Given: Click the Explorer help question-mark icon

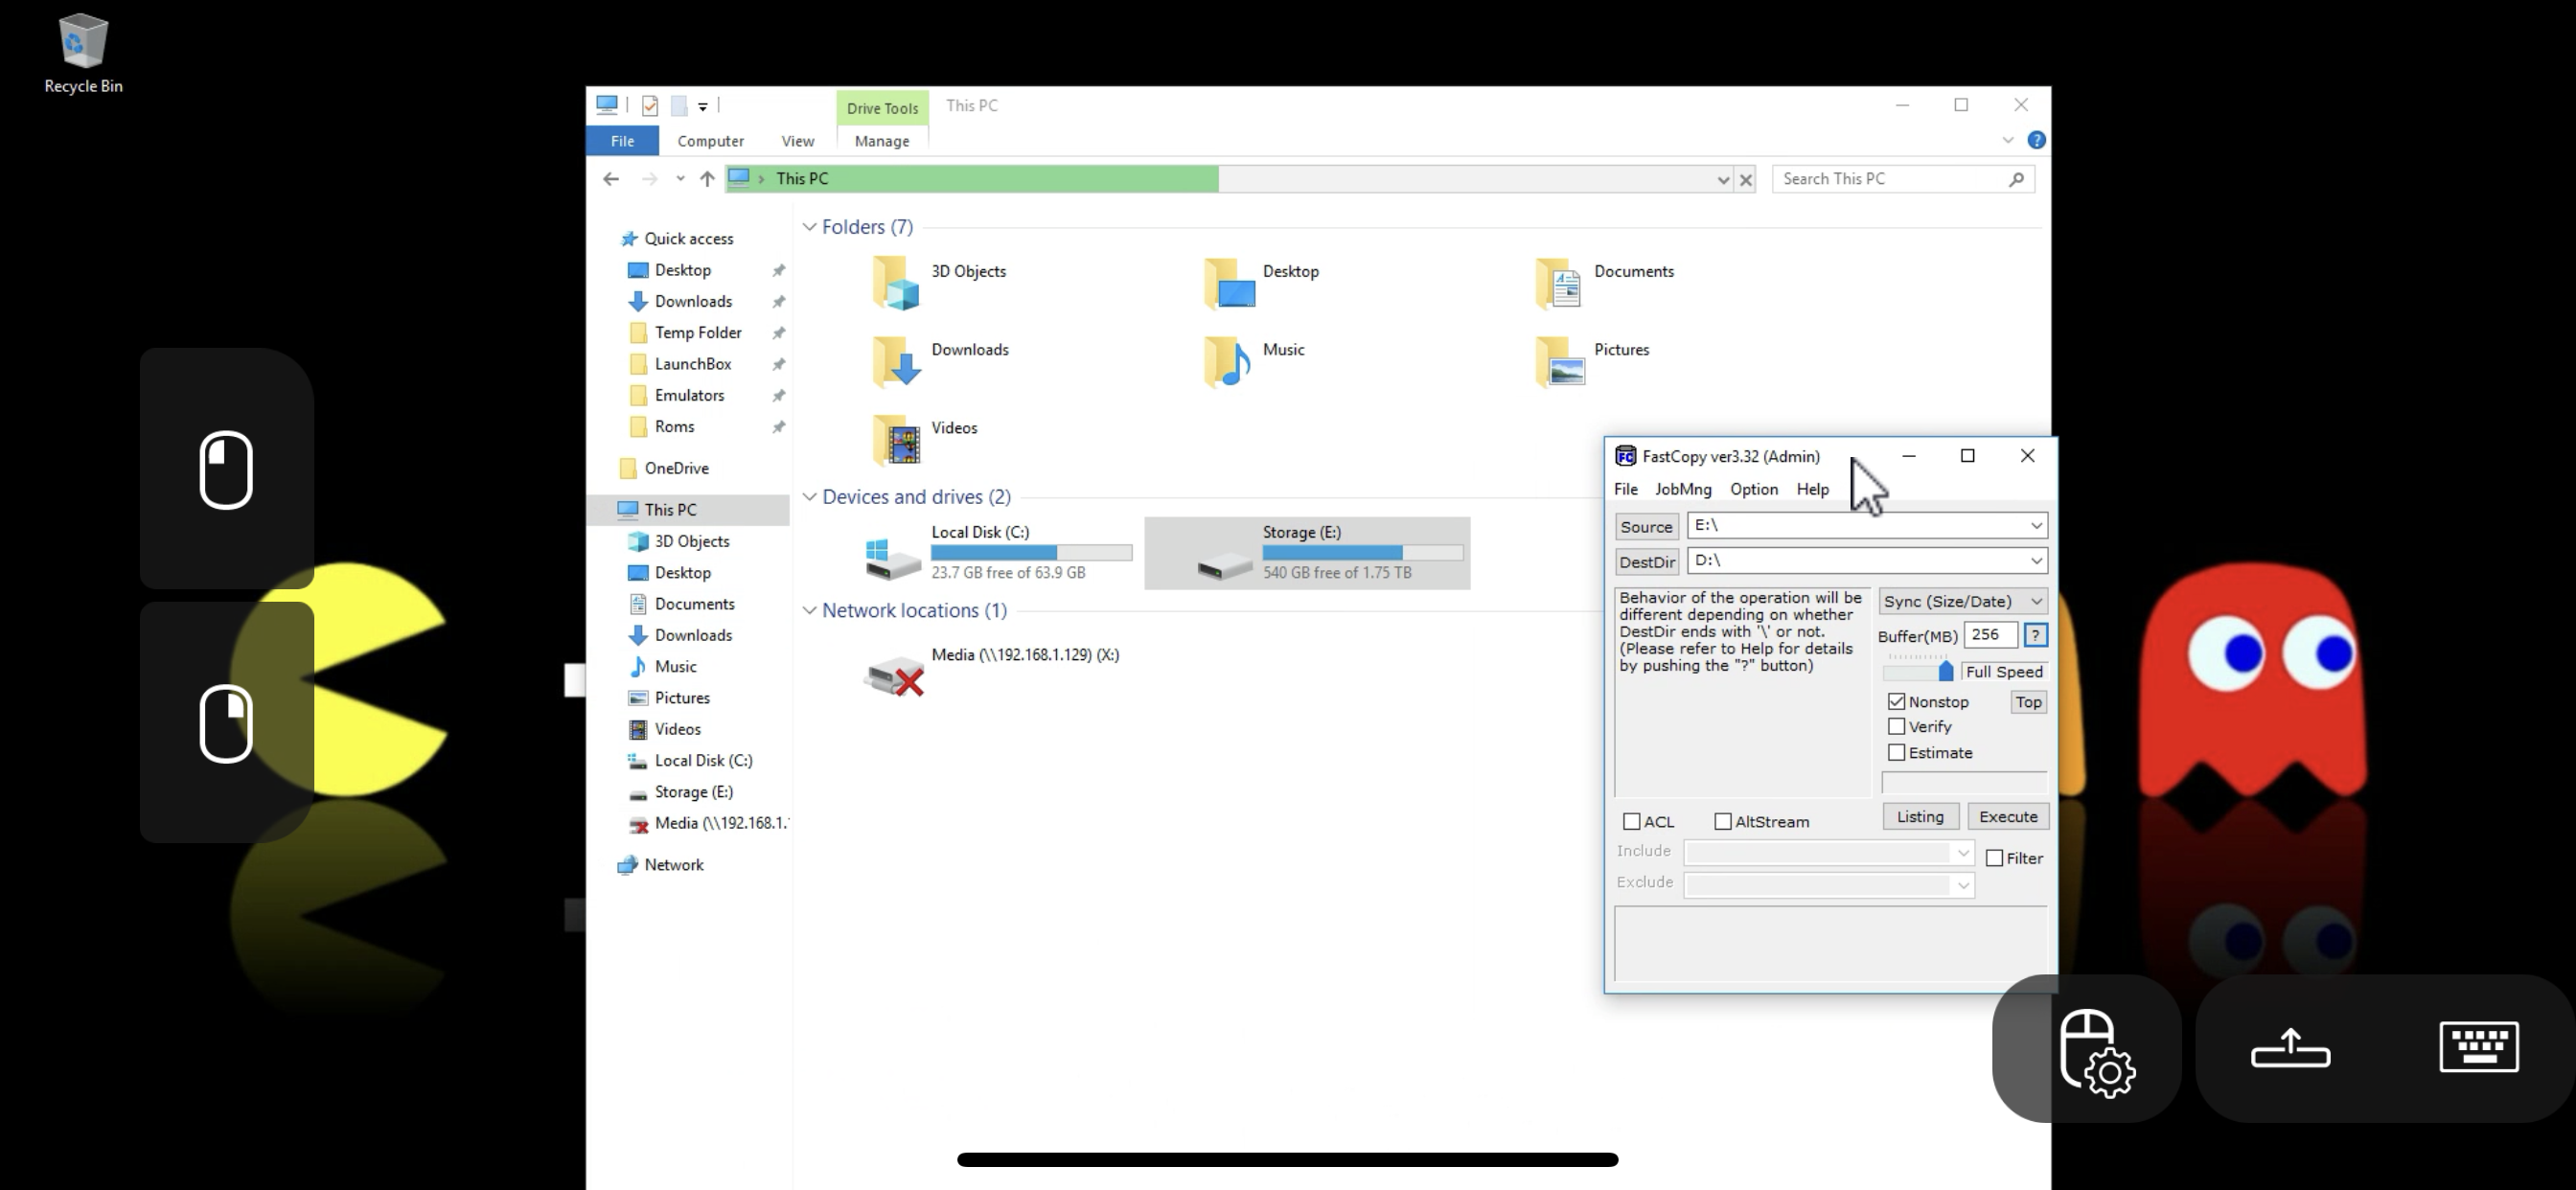Looking at the screenshot, I should point(2036,140).
